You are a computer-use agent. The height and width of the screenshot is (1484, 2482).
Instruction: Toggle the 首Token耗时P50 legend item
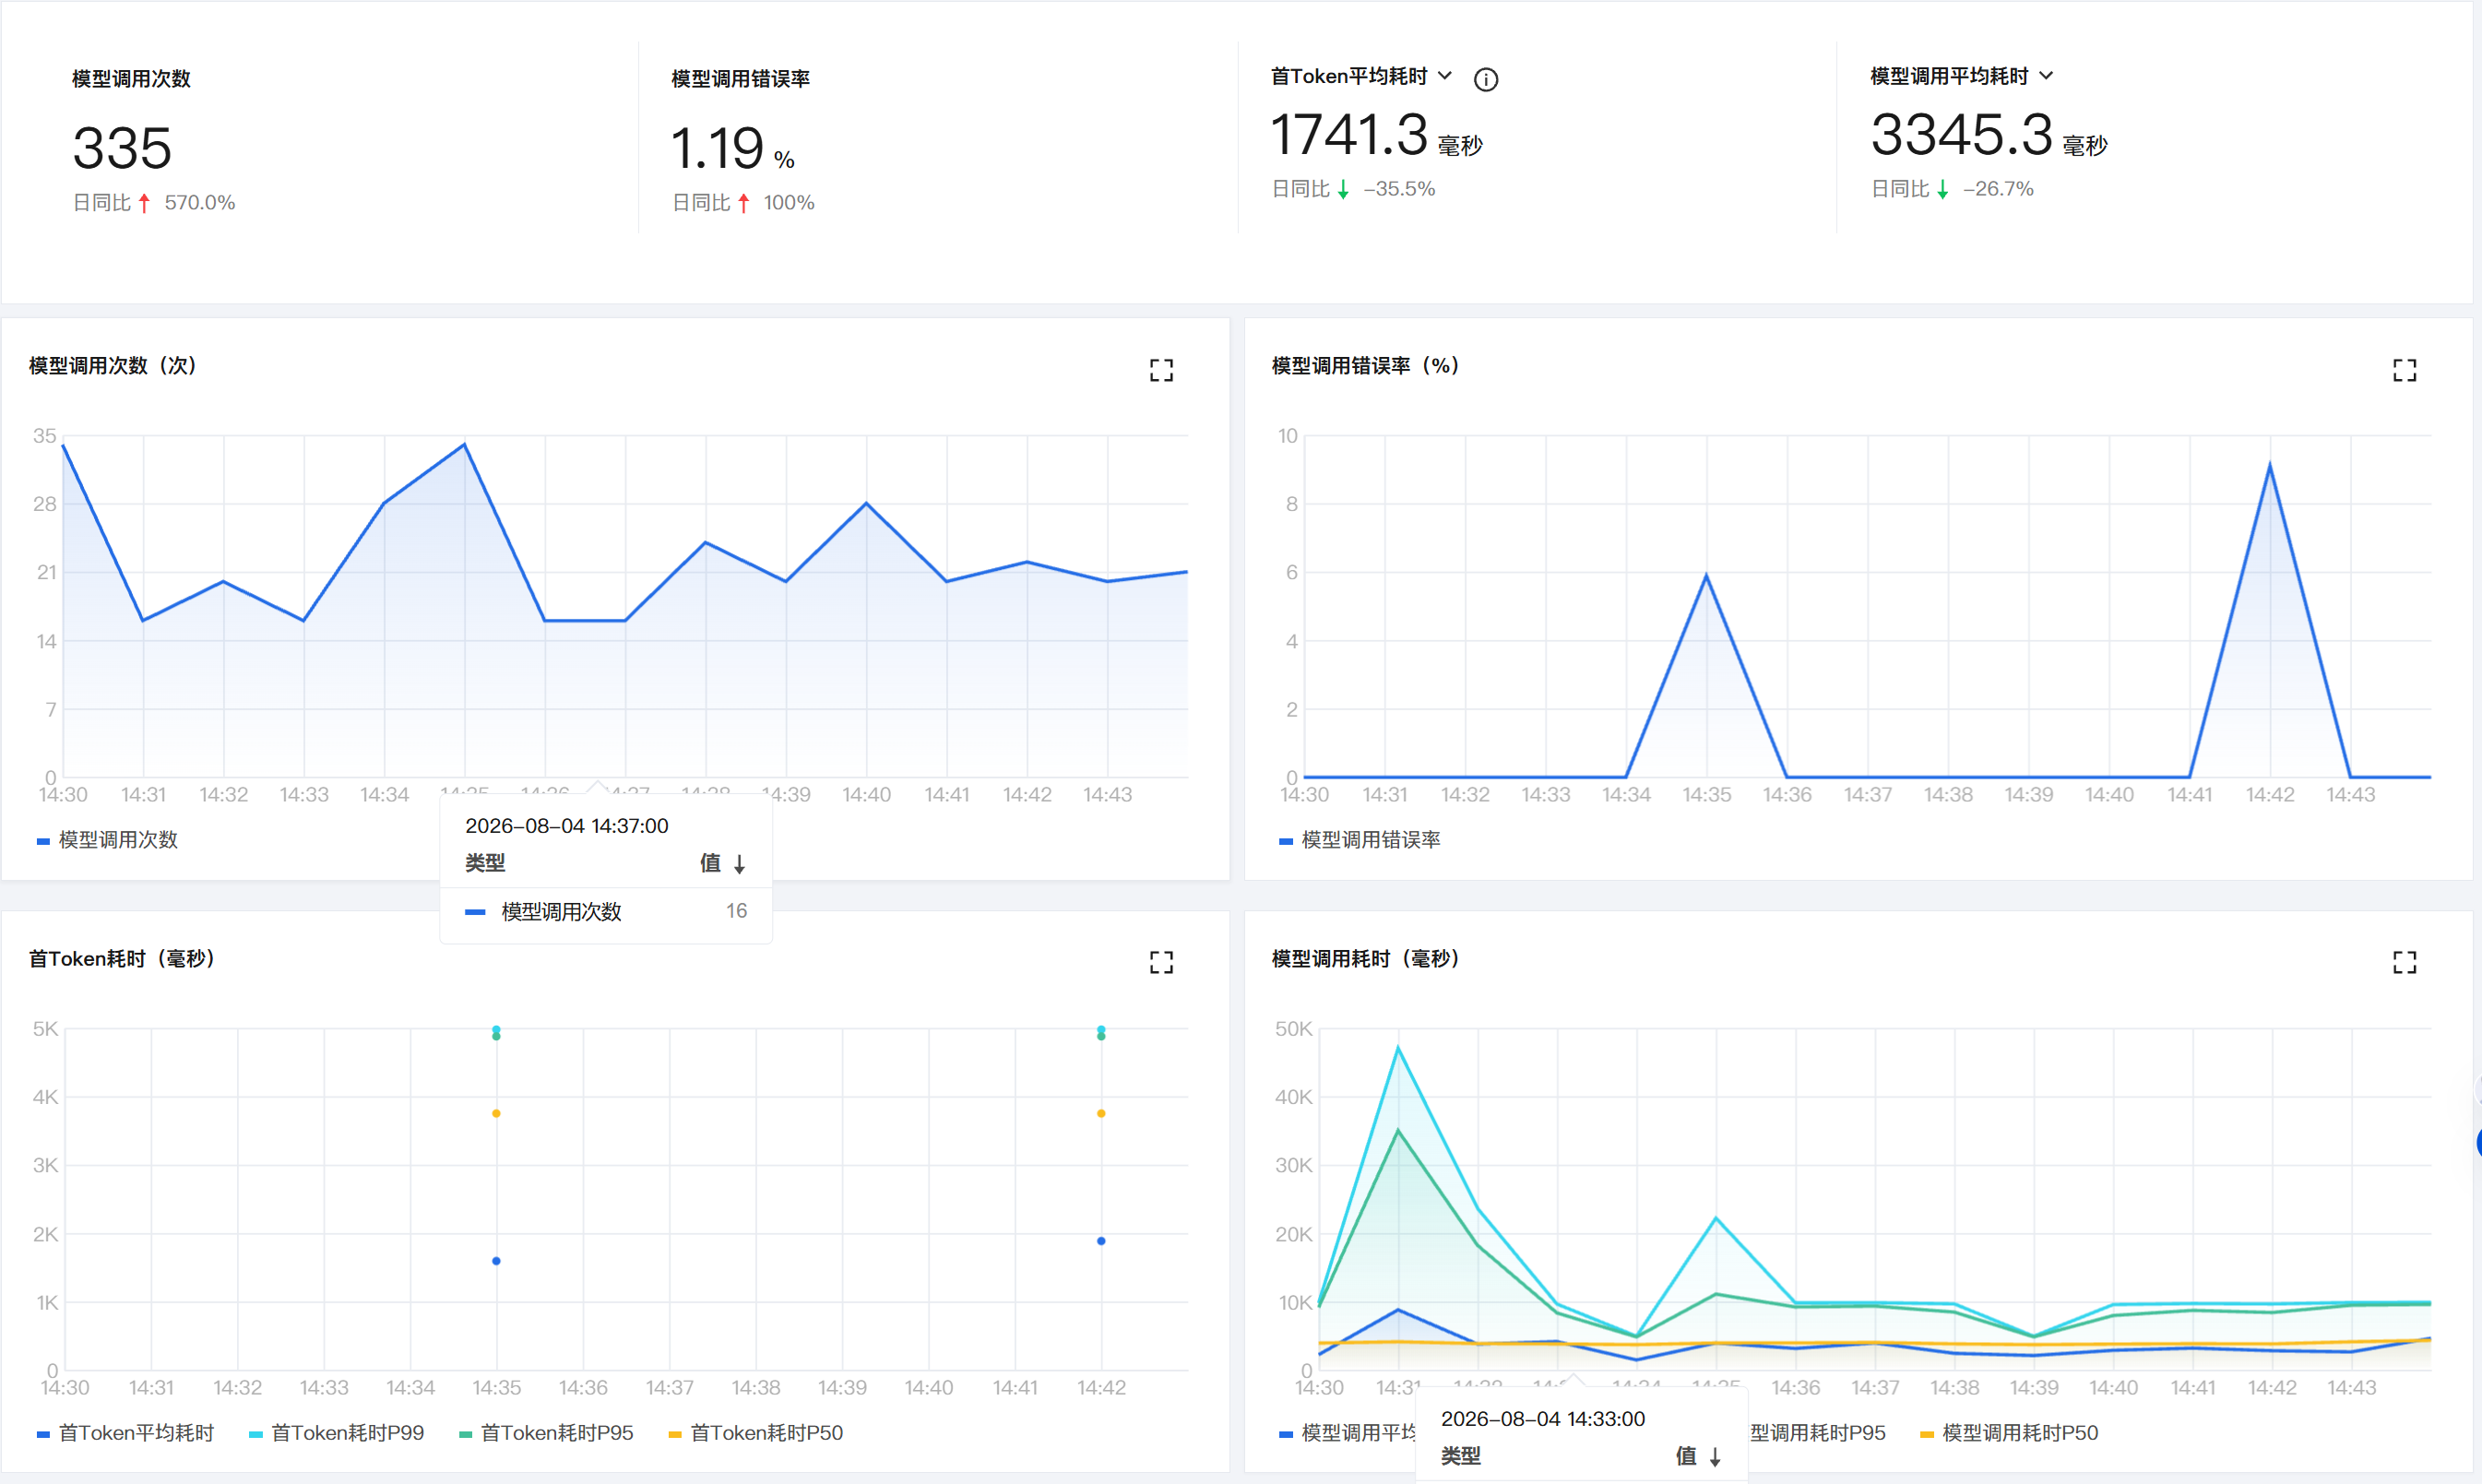(756, 1433)
